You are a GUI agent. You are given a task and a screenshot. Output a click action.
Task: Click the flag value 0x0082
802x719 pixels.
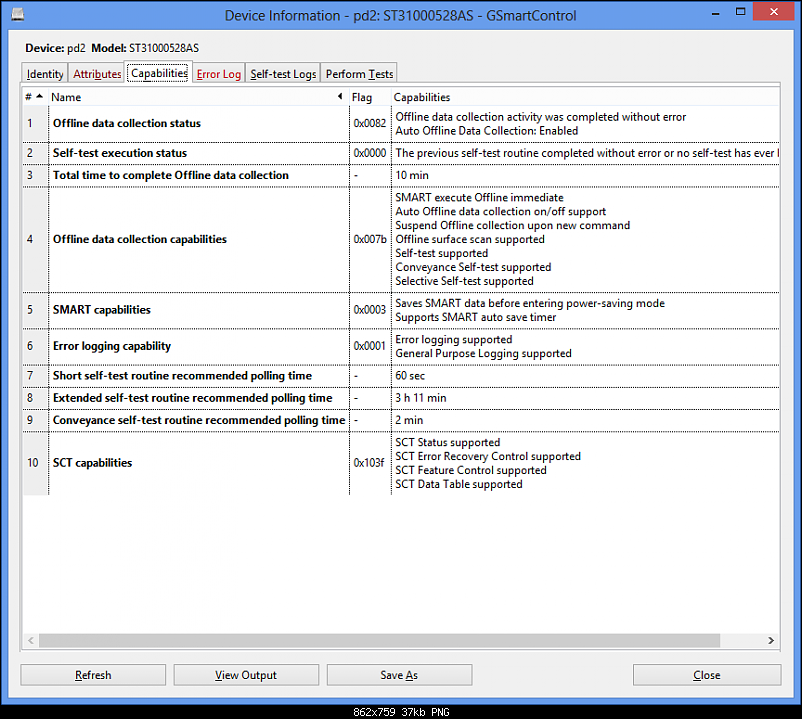click(x=369, y=123)
